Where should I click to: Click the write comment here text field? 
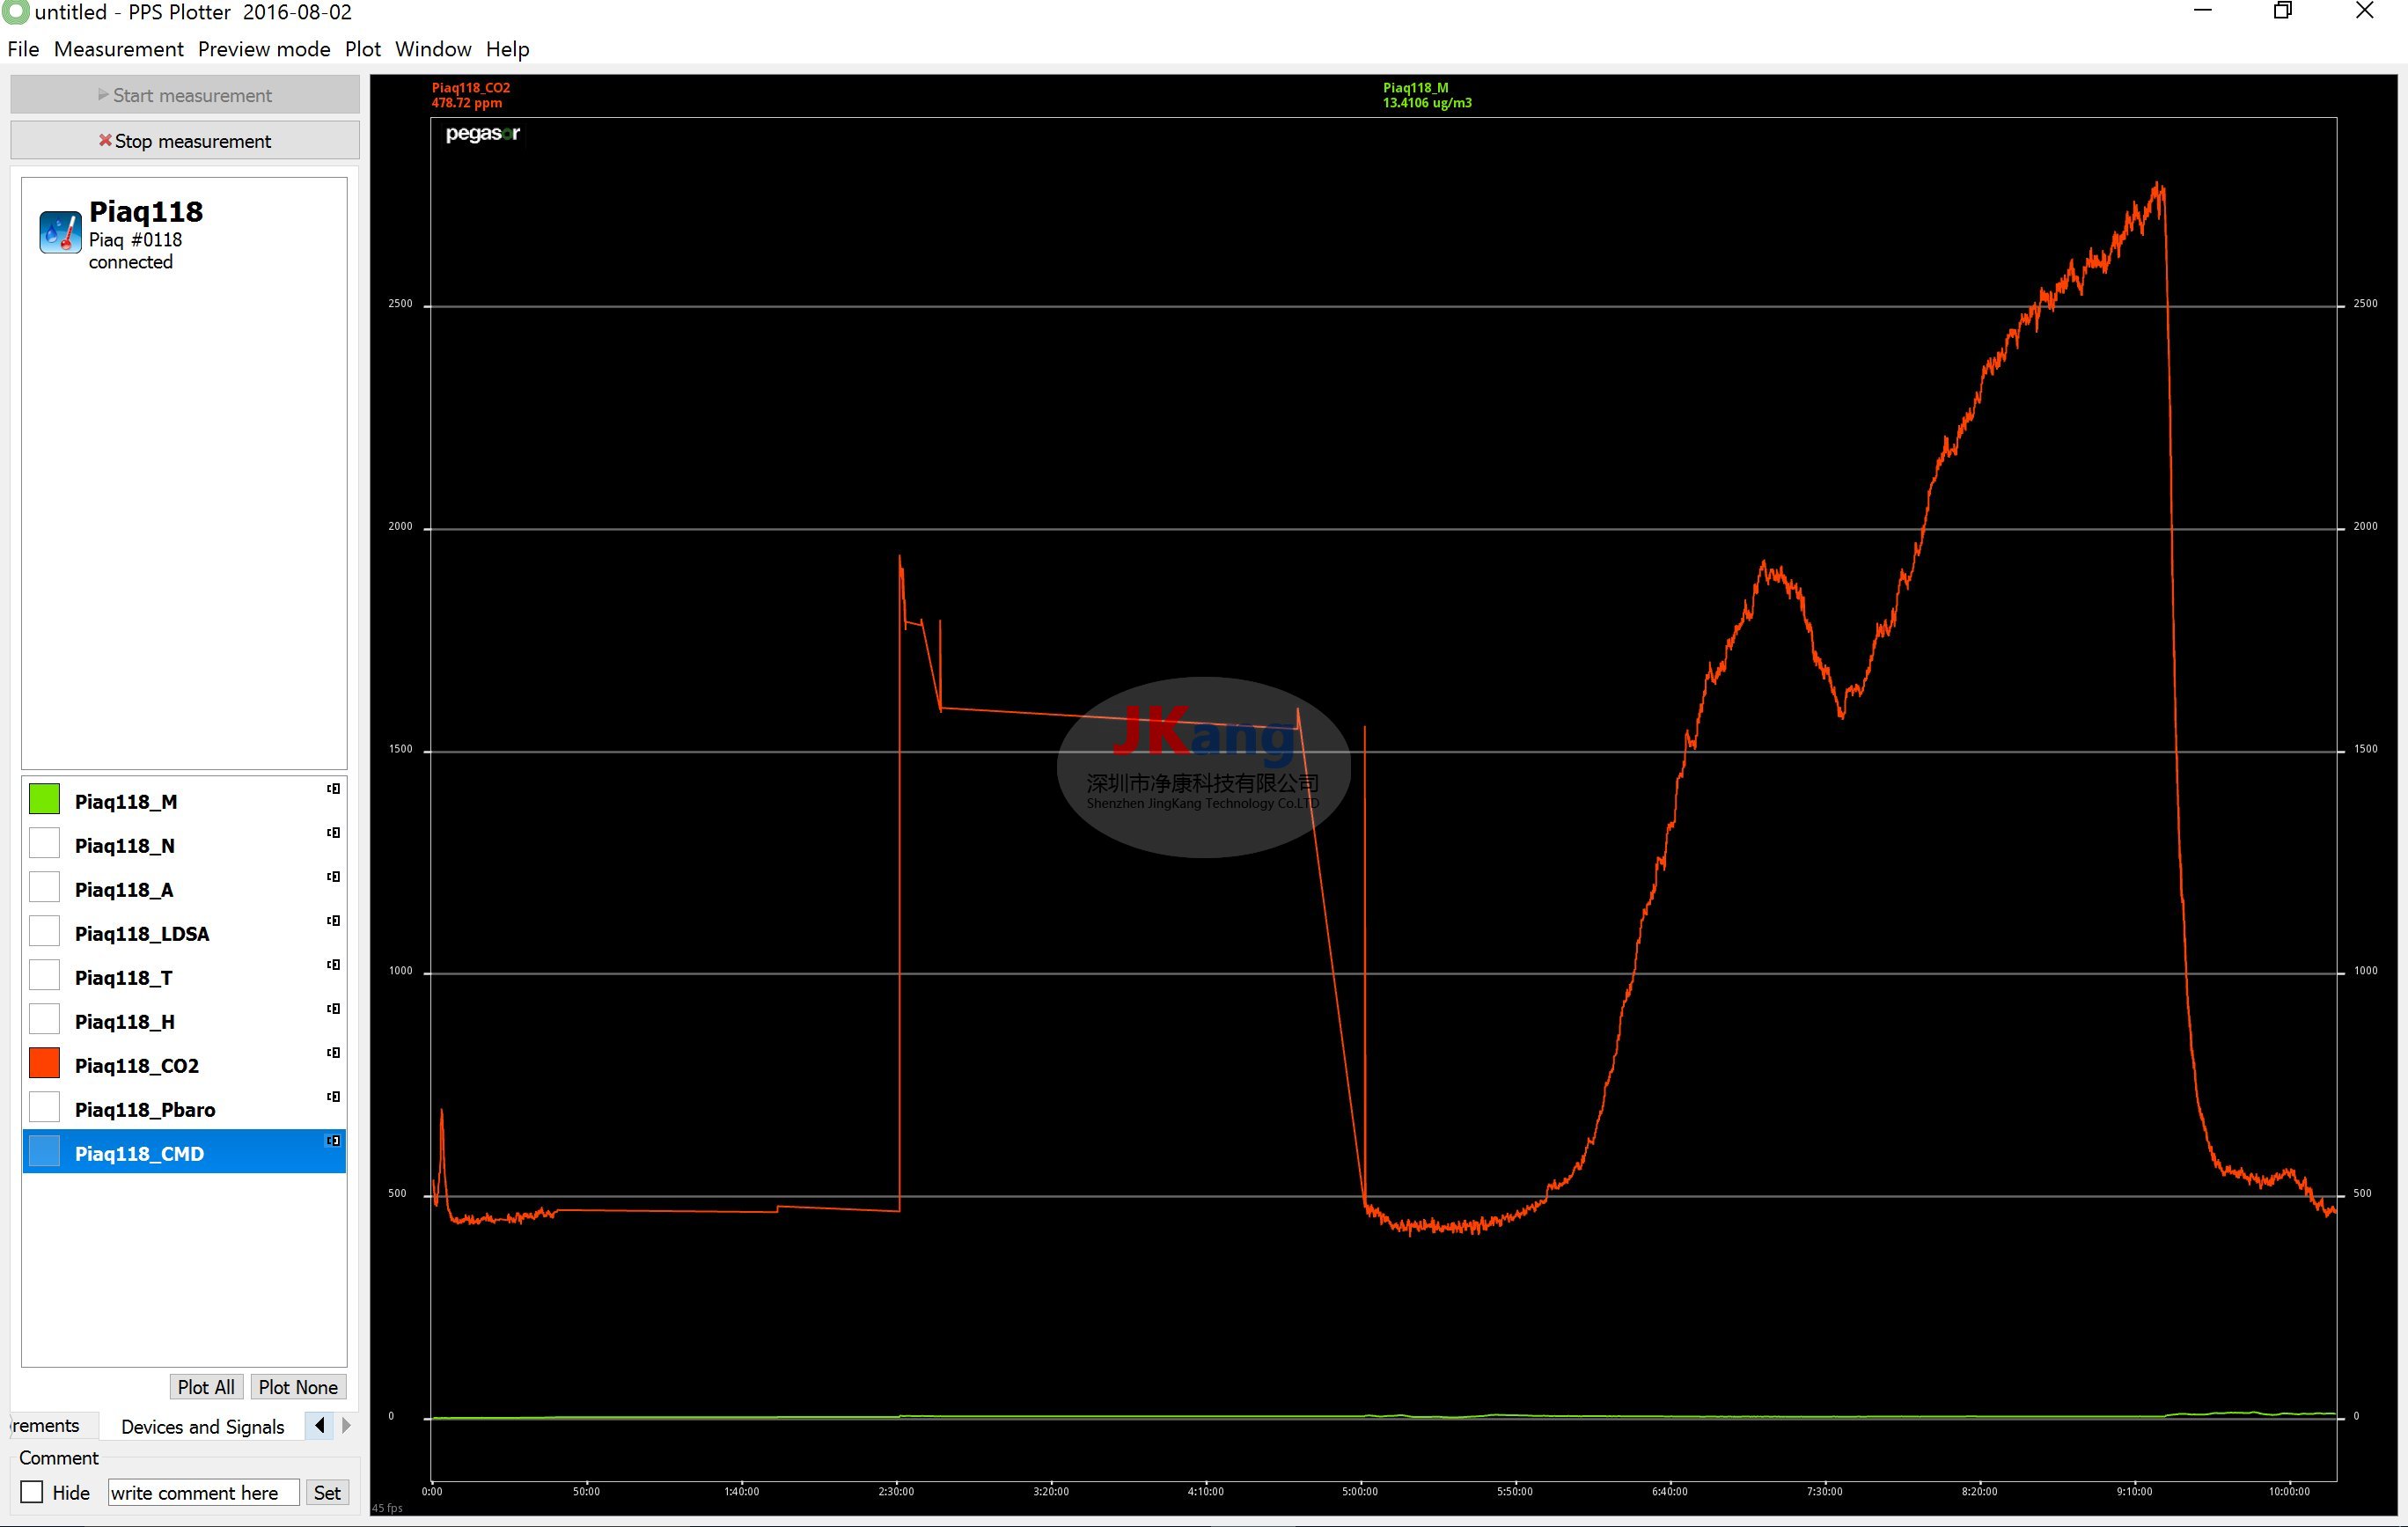tap(204, 1492)
